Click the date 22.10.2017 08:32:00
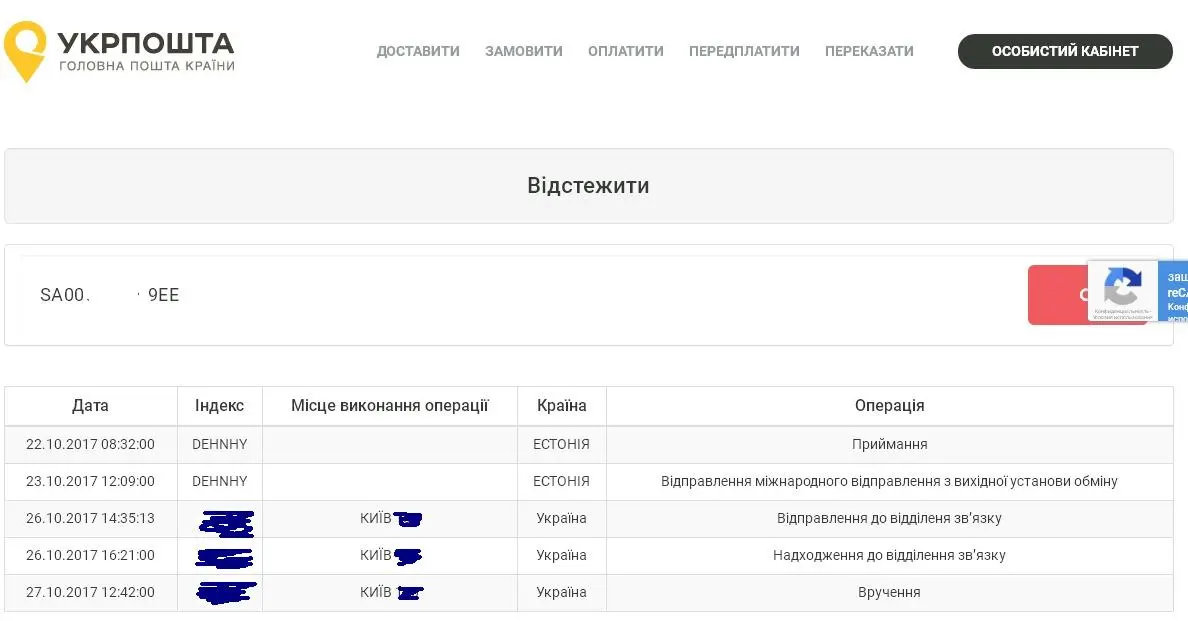 [x=90, y=445]
